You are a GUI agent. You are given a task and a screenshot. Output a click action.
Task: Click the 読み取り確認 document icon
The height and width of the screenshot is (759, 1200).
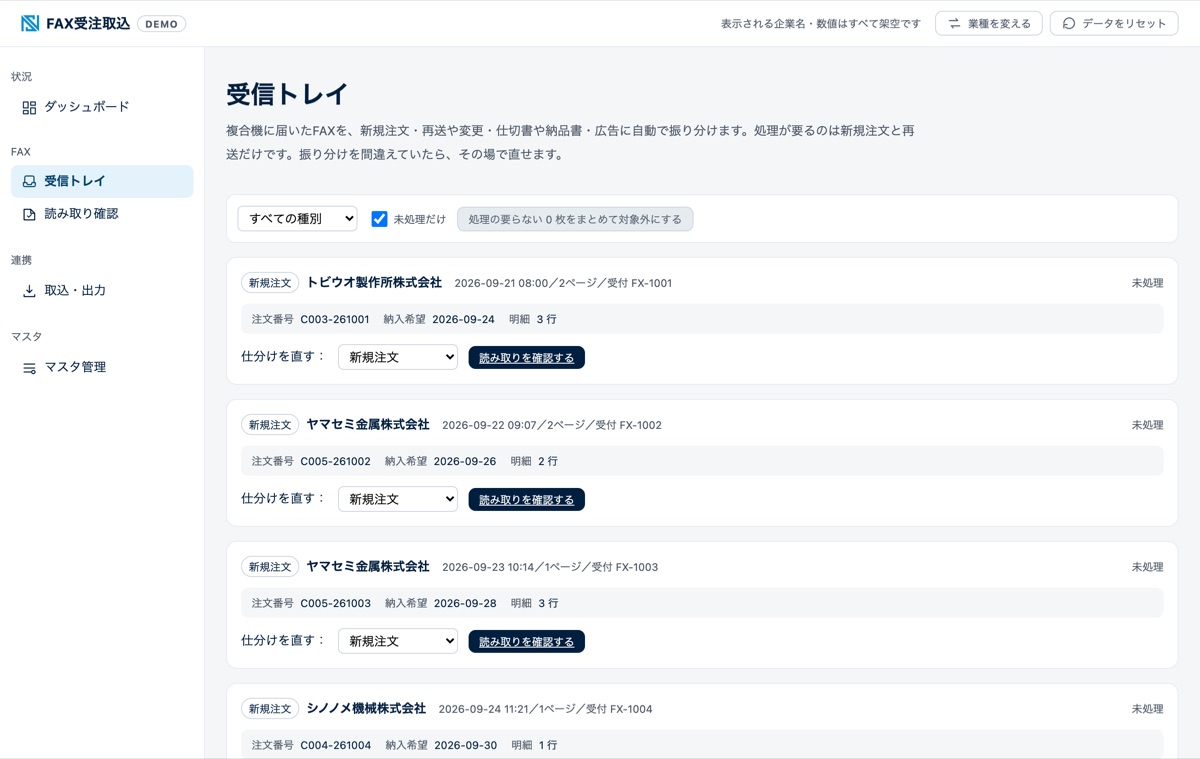[29, 214]
